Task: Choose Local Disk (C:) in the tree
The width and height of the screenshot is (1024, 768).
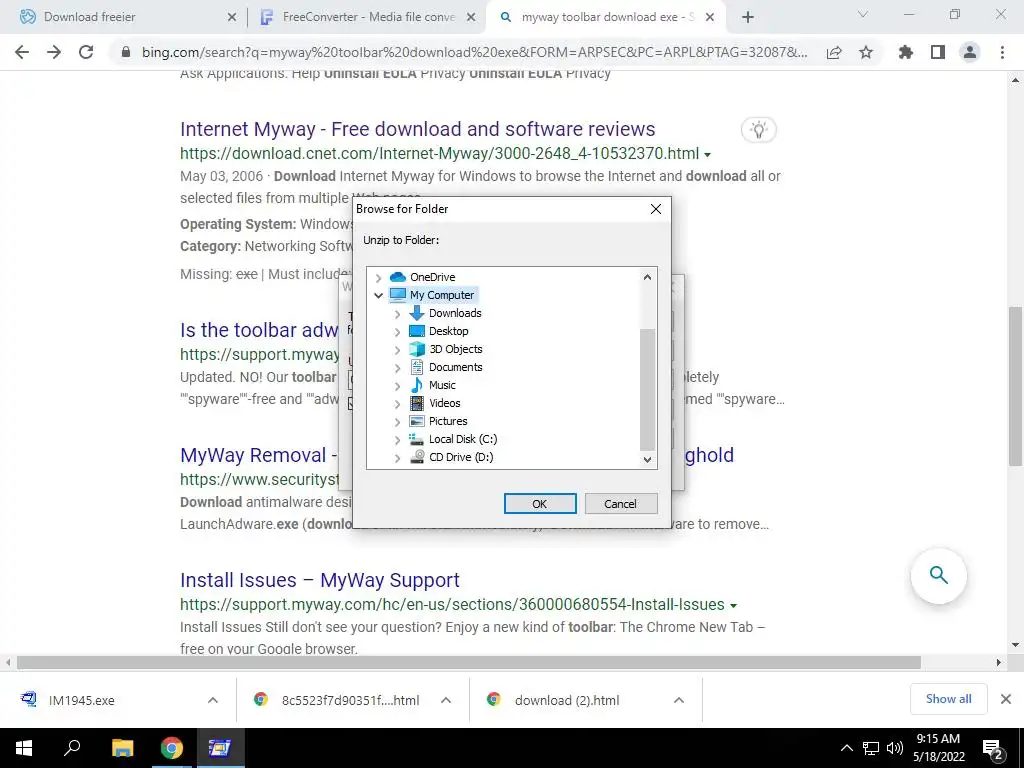Action: (x=462, y=439)
